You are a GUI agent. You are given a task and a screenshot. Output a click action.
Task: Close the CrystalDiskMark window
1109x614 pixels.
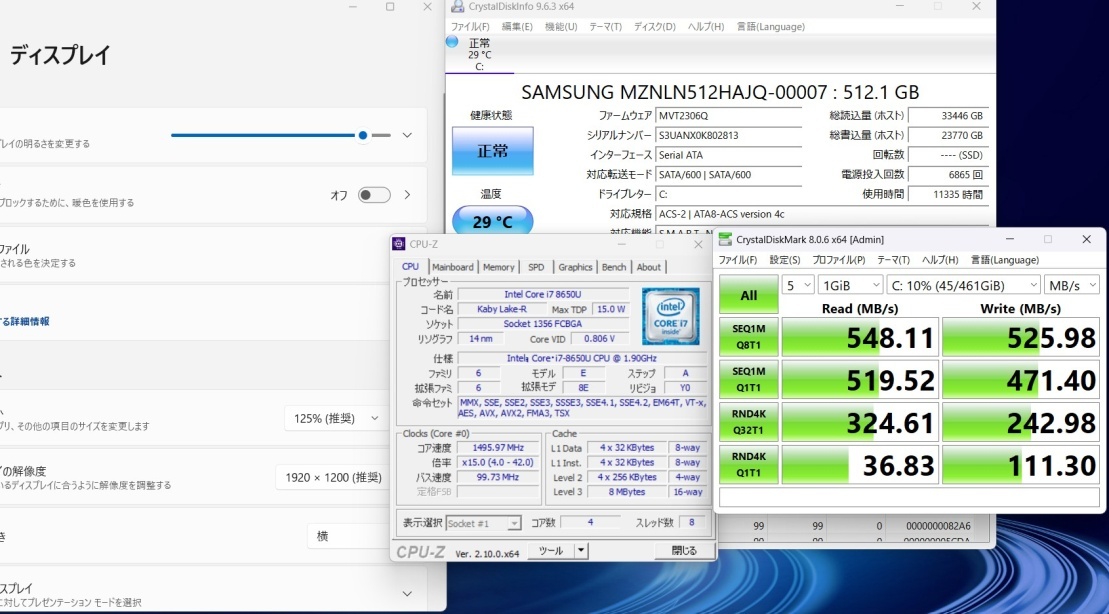tap(1086, 239)
